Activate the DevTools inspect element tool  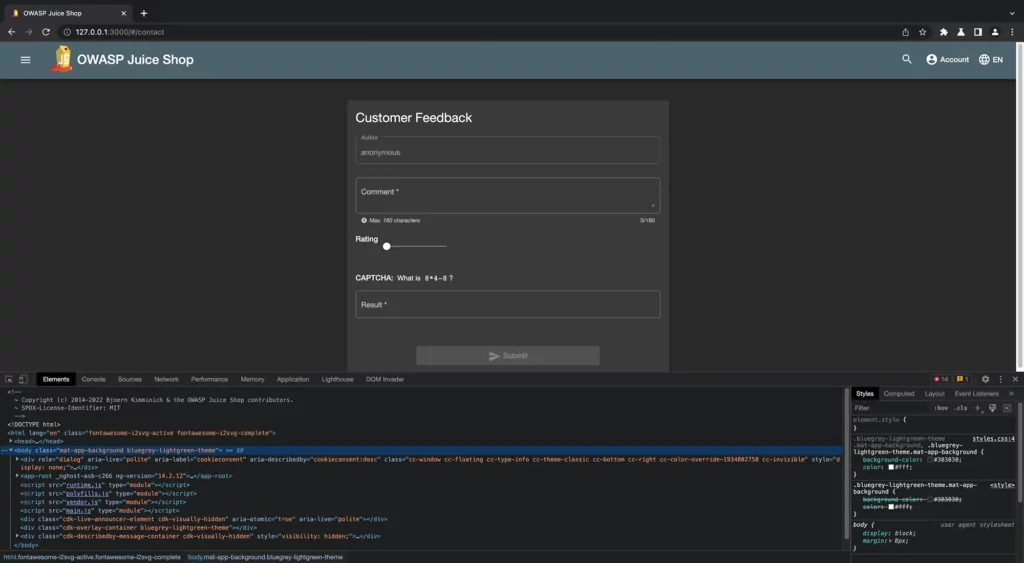(8, 379)
